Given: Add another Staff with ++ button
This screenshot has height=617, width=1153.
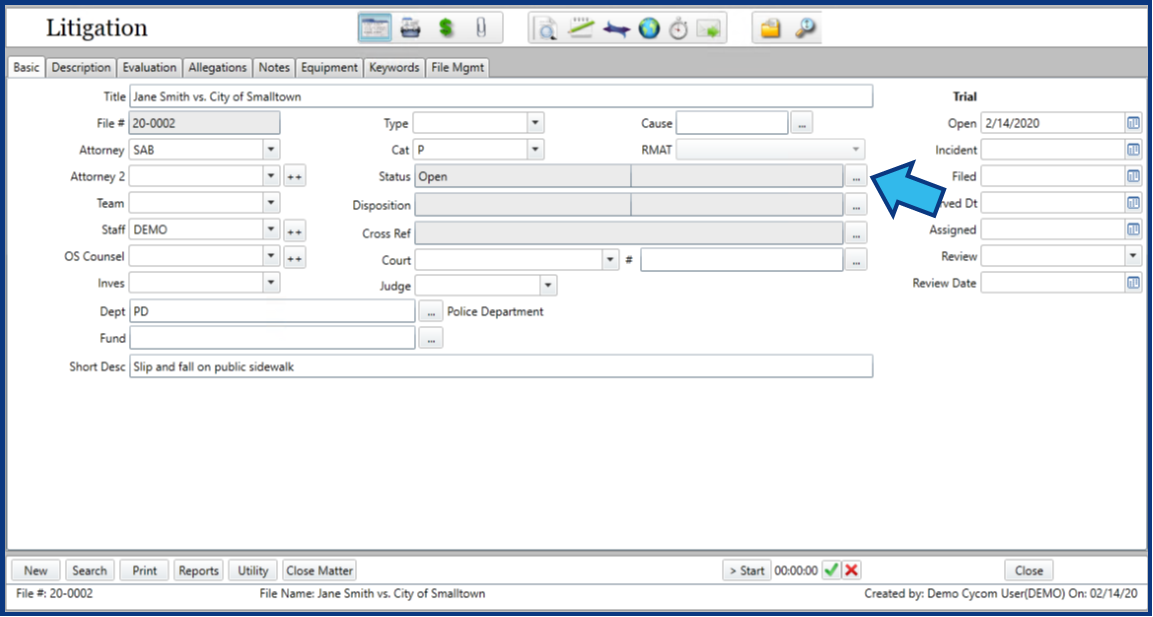Looking at the screenshot, I should coord(295,231).
